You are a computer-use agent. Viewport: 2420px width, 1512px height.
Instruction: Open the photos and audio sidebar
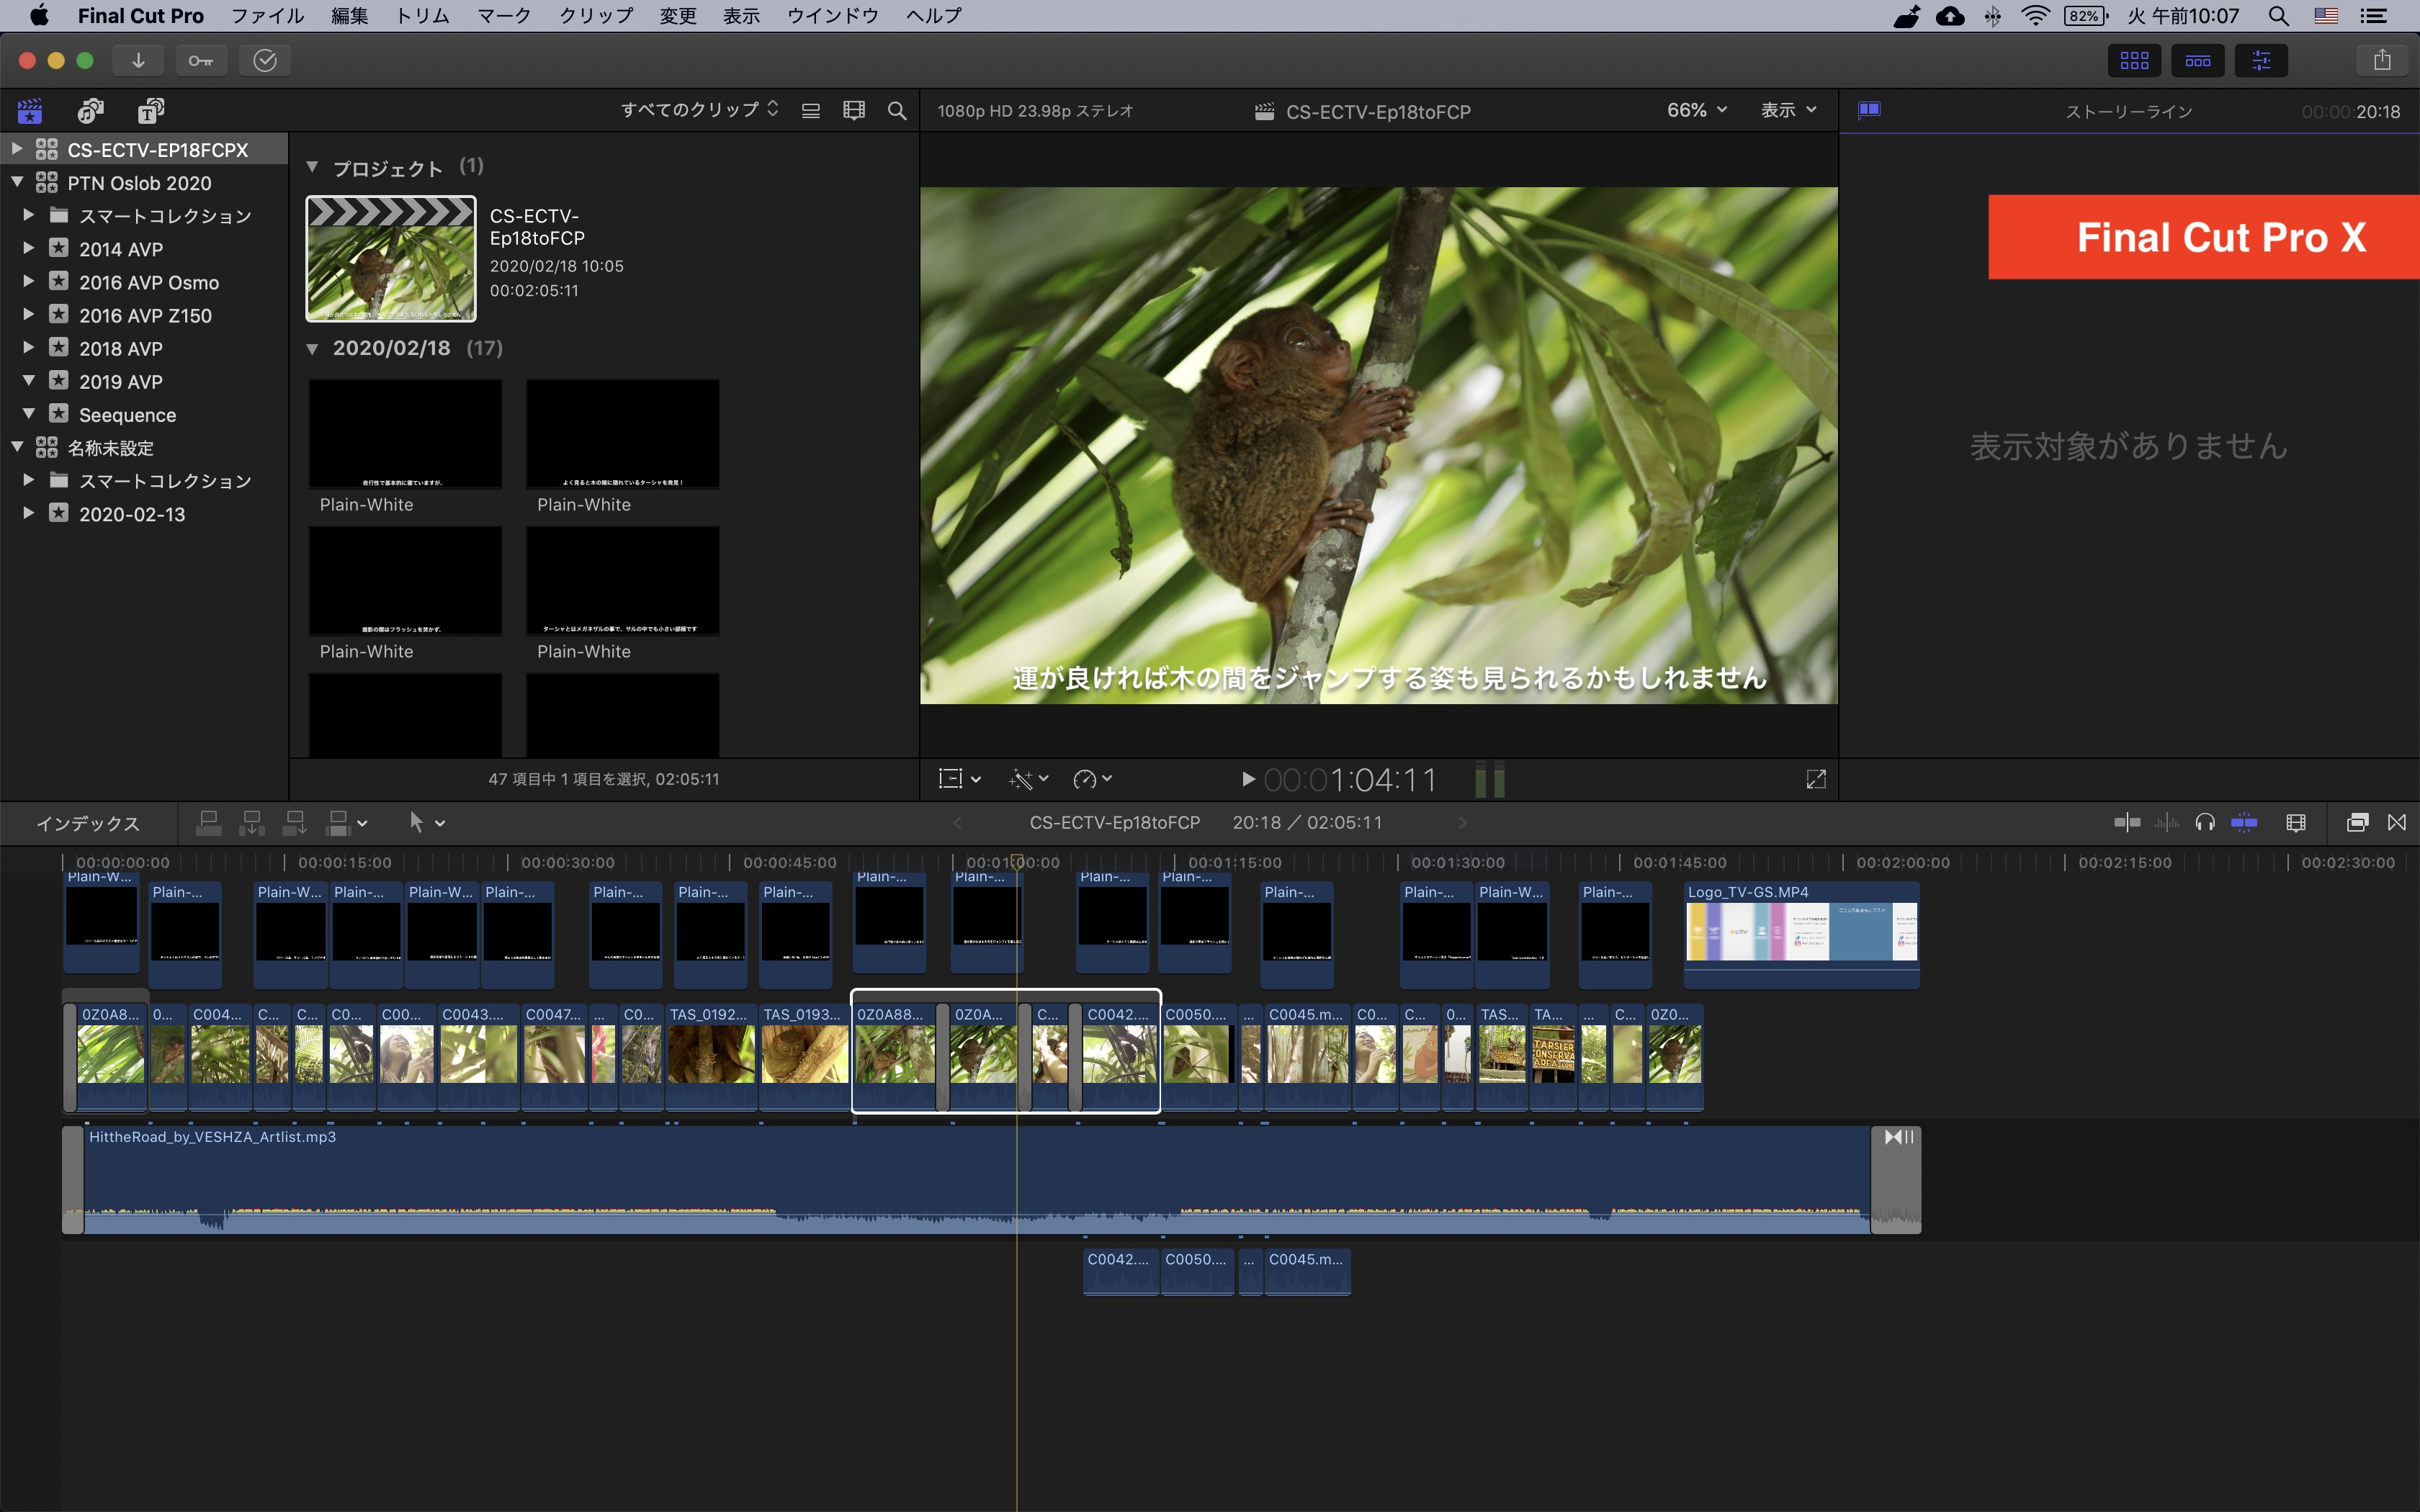[91, 110]
